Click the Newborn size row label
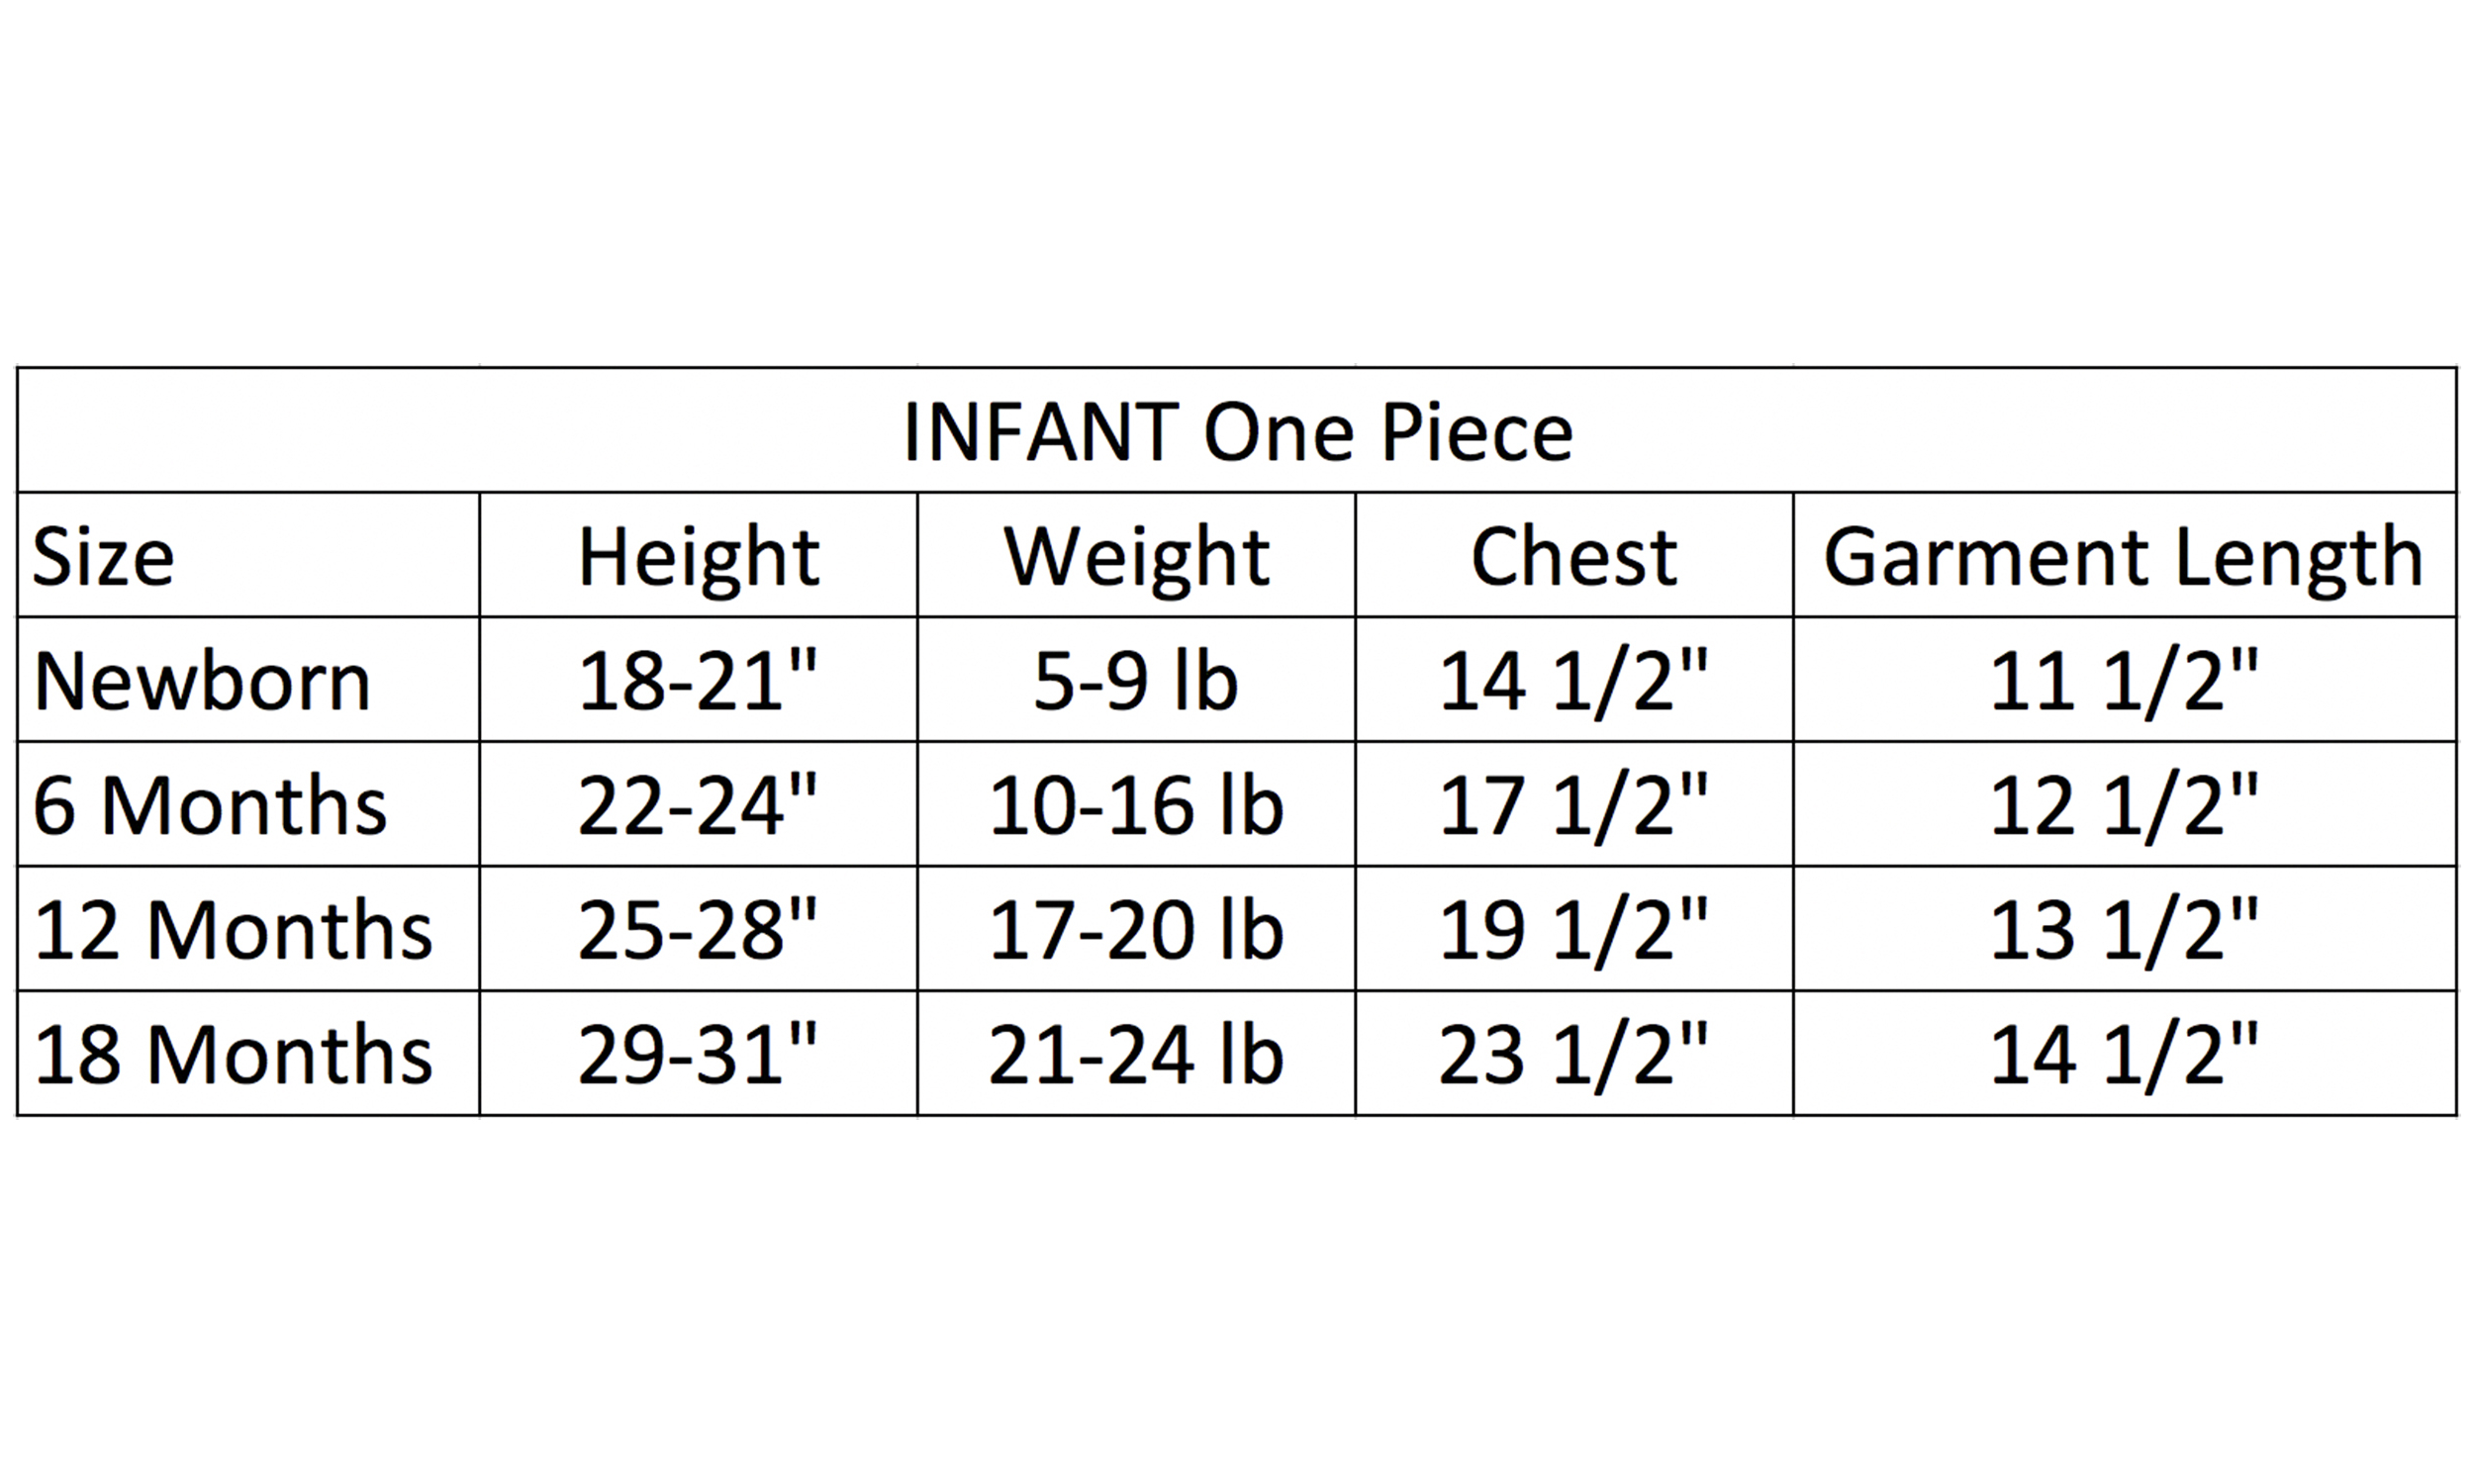 tap(202, 682)
